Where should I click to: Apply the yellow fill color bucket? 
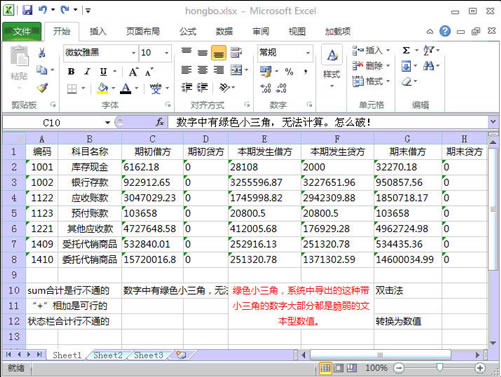click(103, 88)
